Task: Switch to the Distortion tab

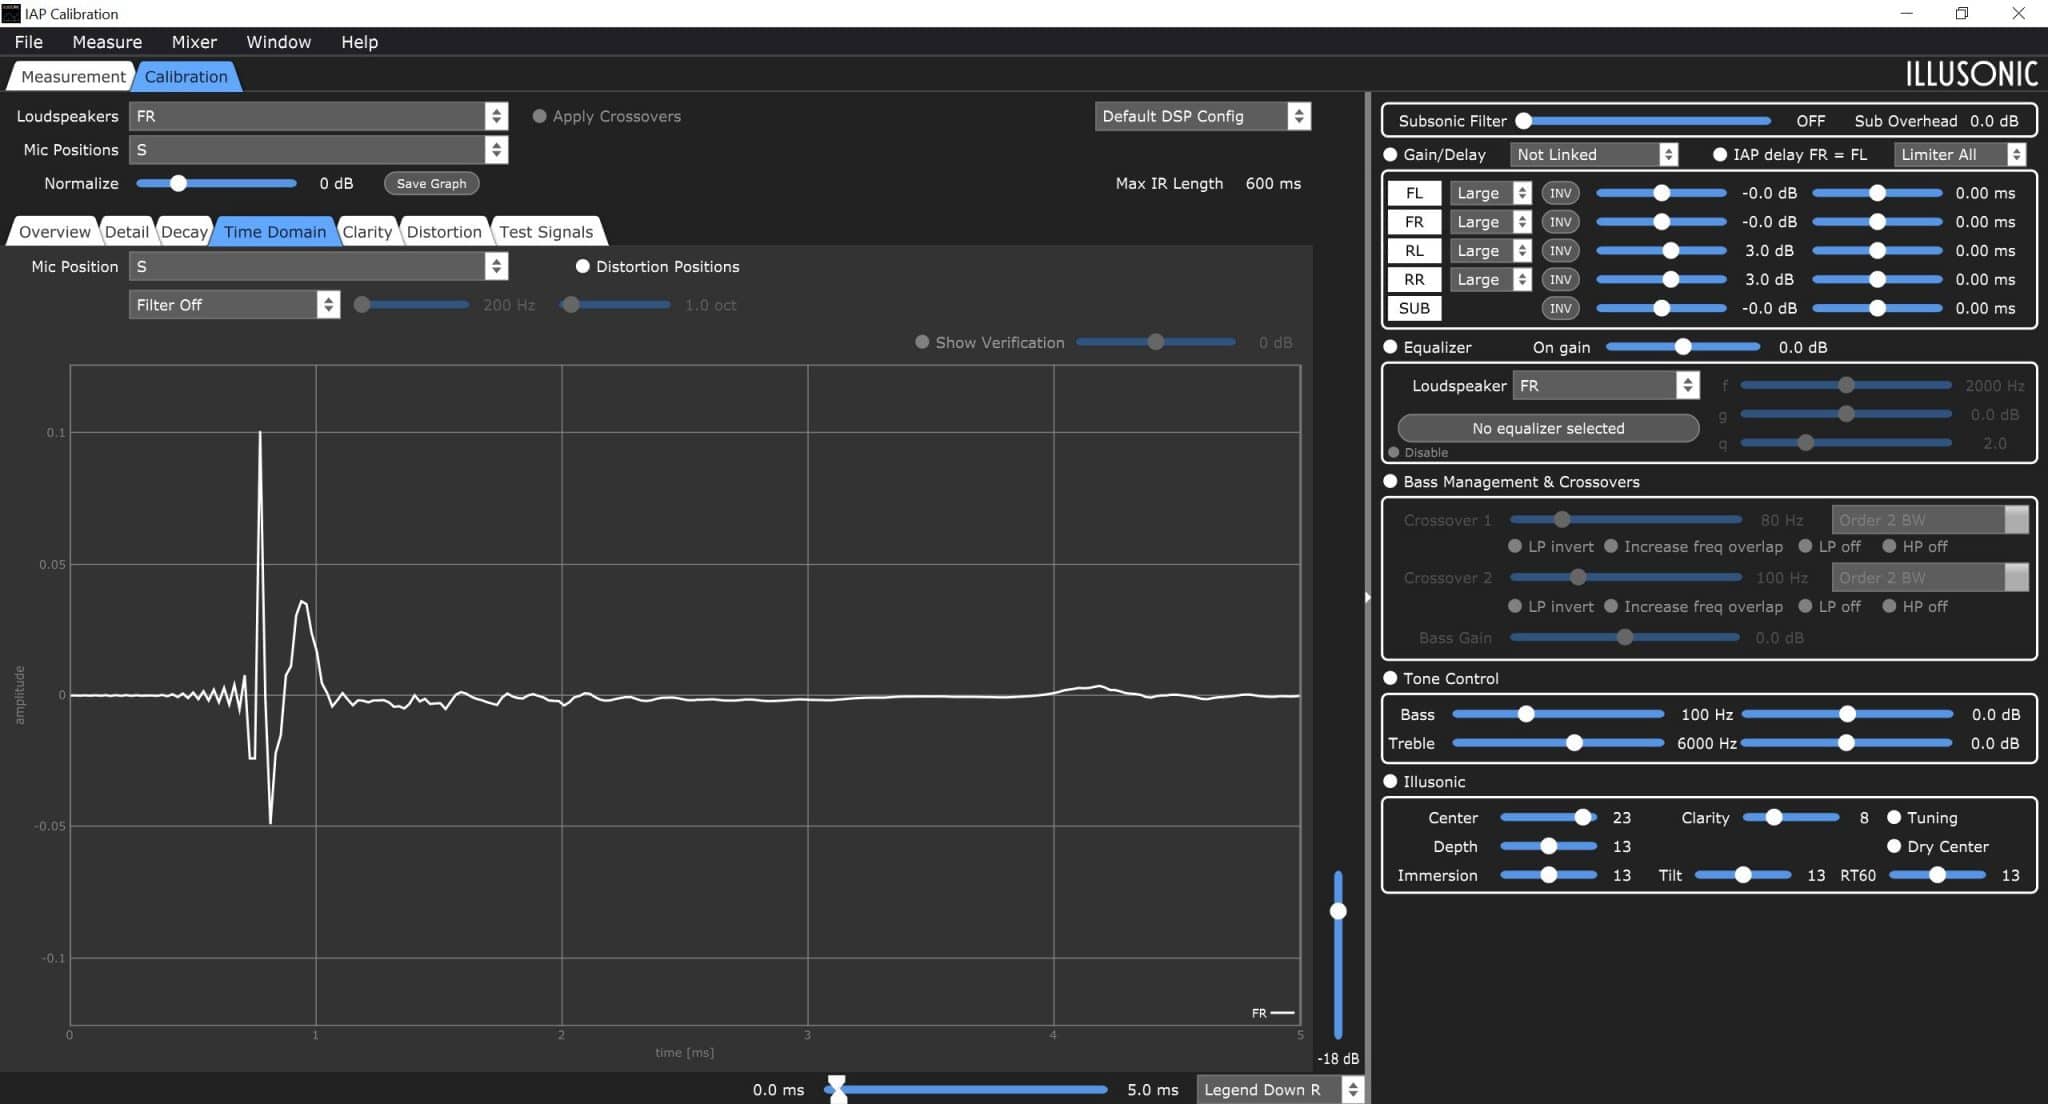Action: (444, 232)
